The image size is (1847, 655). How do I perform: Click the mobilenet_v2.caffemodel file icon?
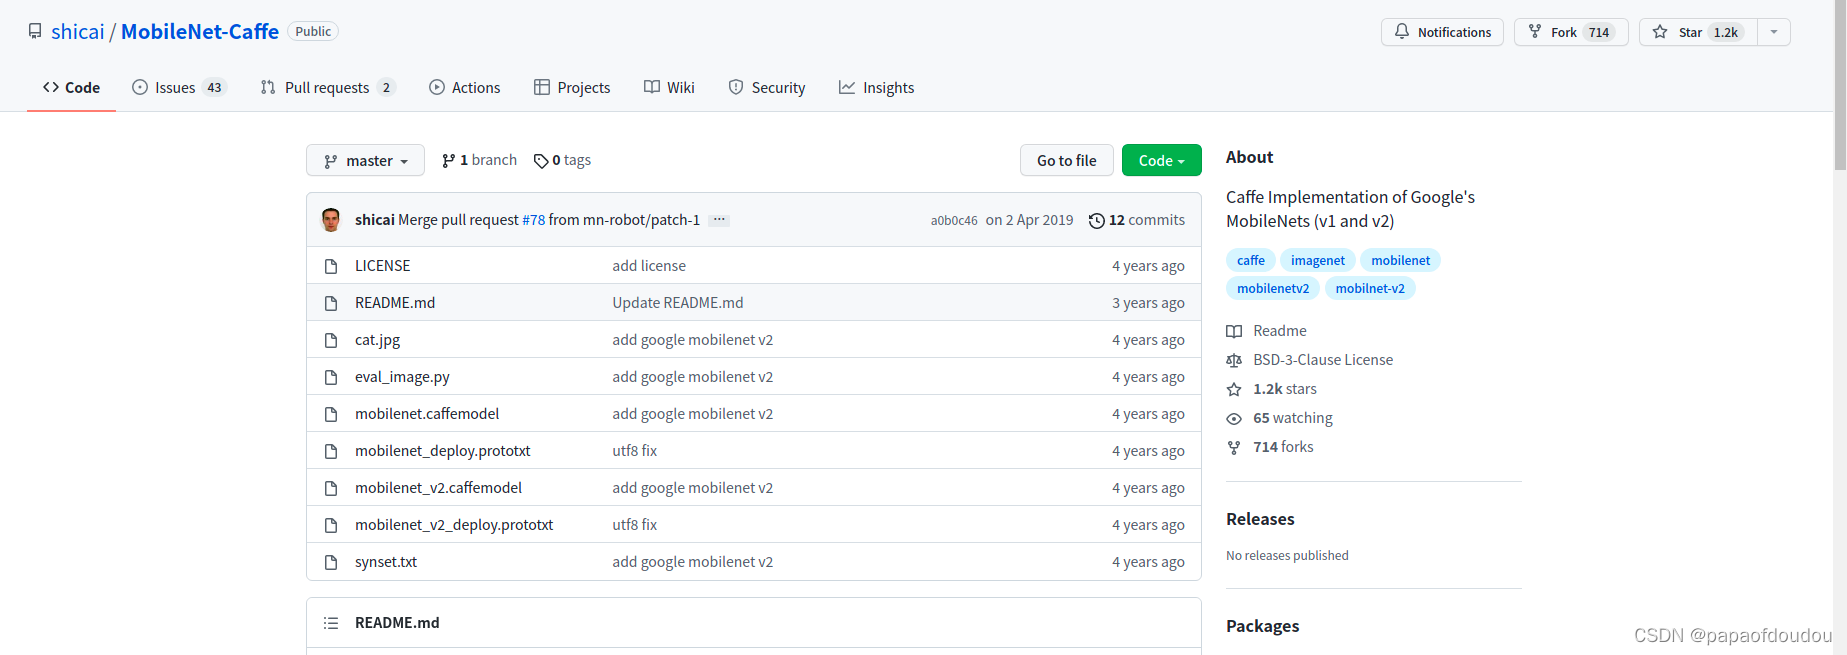[x=331, y=488]
